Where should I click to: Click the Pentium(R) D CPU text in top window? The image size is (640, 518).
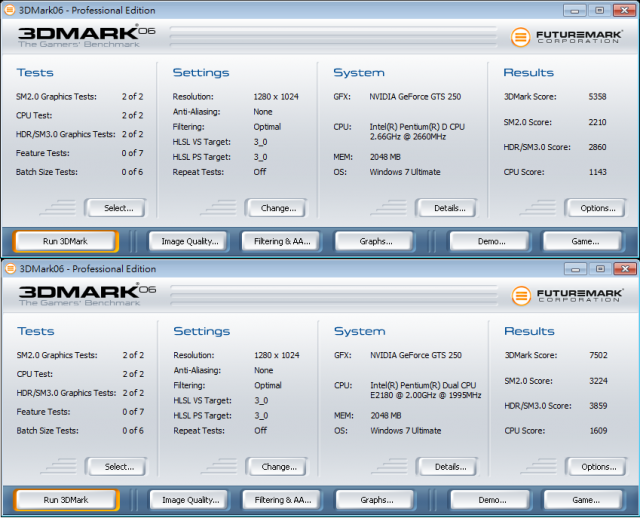point(417,131)
